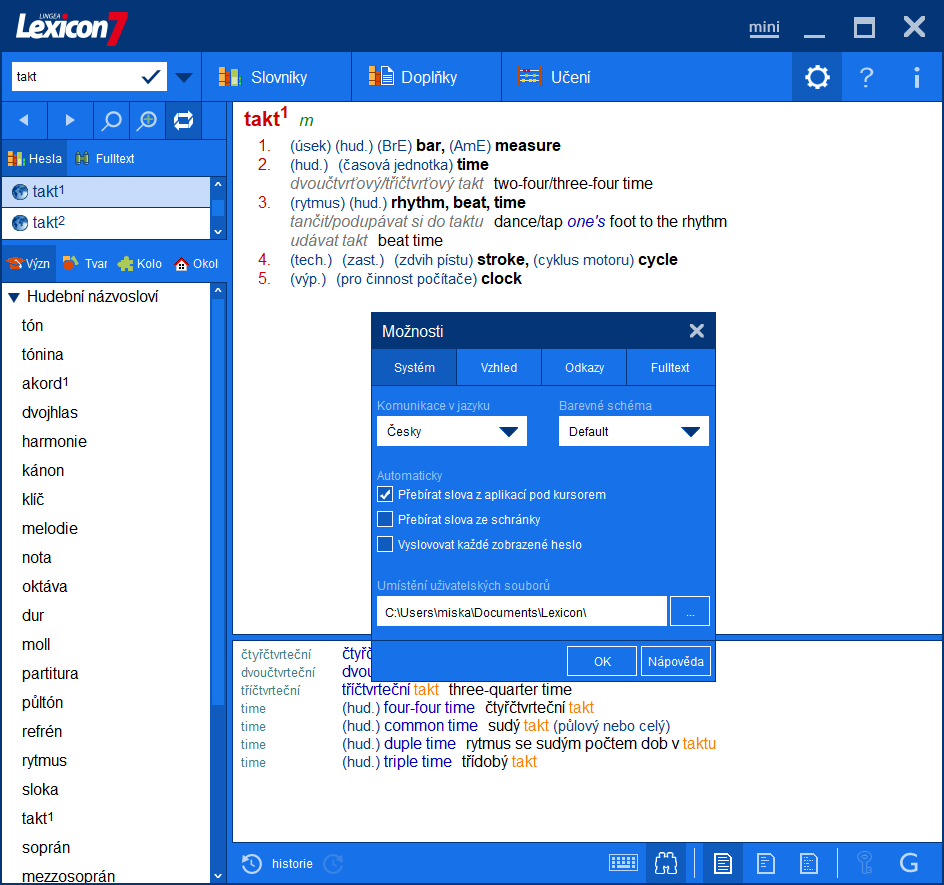Screen dimensions: 944x885
Task: Open the Barevné schéma dropdown
Action: [x=633, y=431]
